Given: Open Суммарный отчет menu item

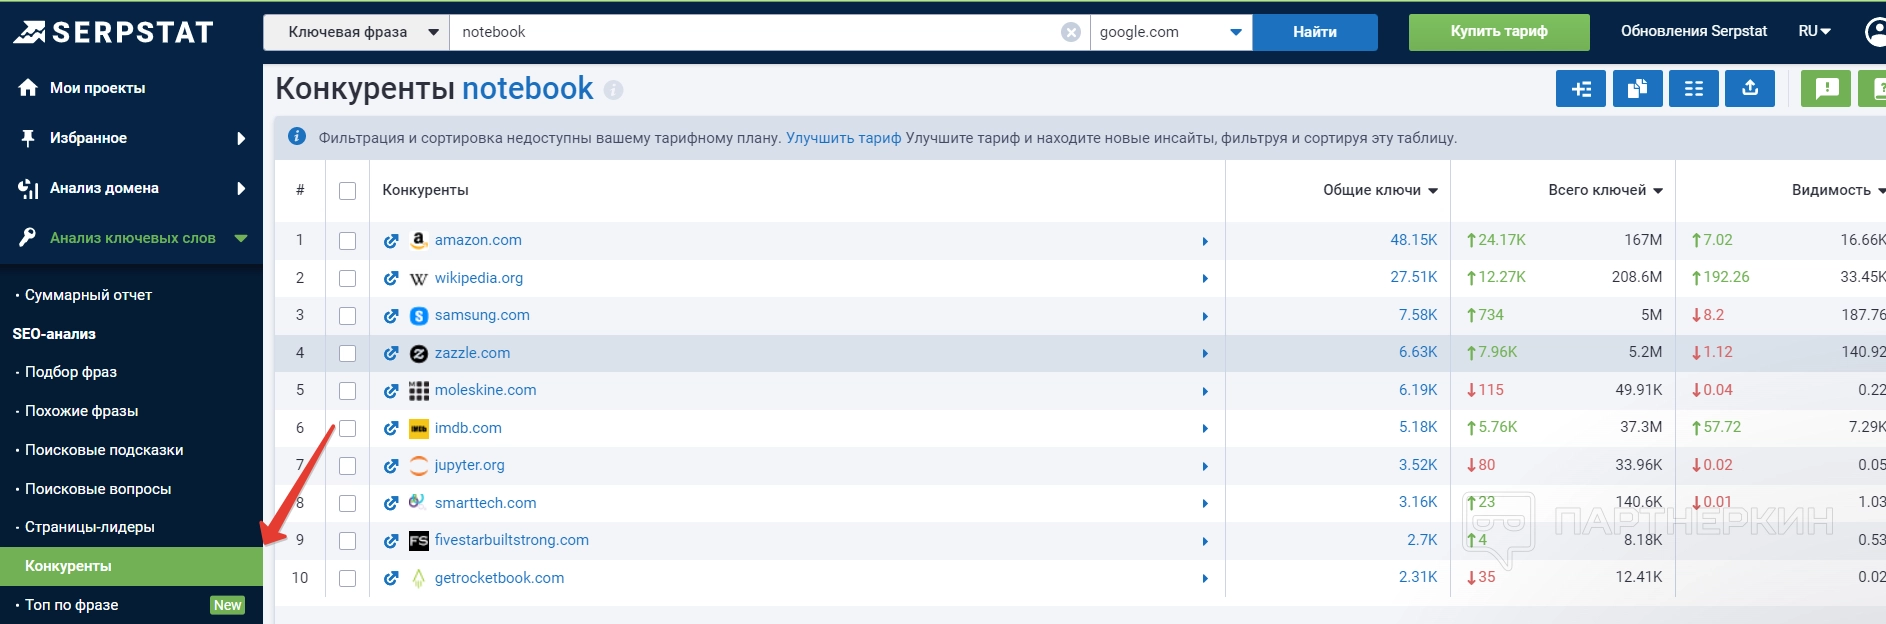Looking at the screenshot, I should [x=88, y=295].
